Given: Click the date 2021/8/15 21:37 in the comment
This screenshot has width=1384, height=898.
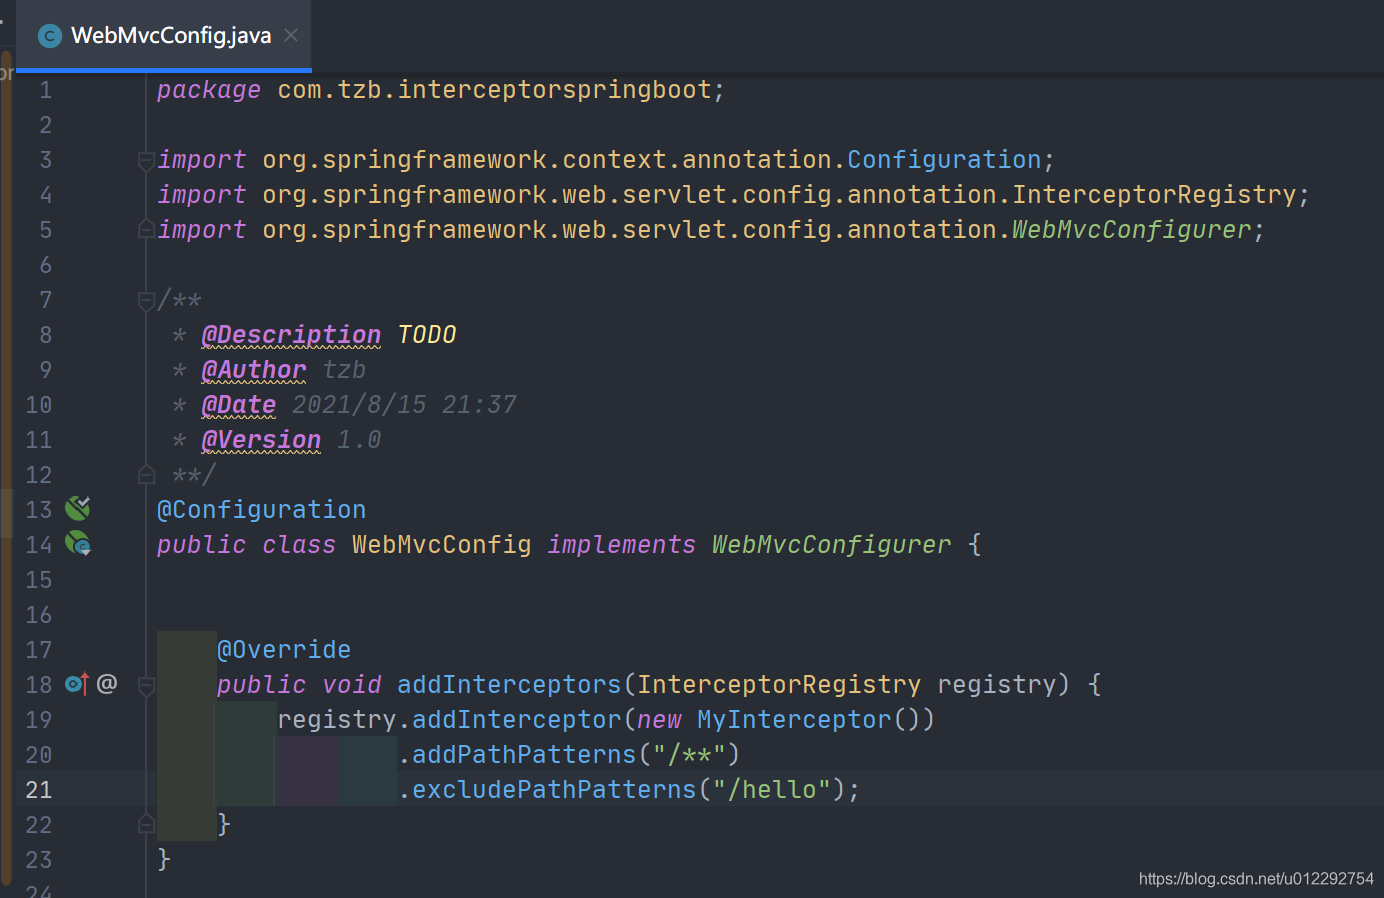Looking at the screenshot, I should (x=404, y=405).
